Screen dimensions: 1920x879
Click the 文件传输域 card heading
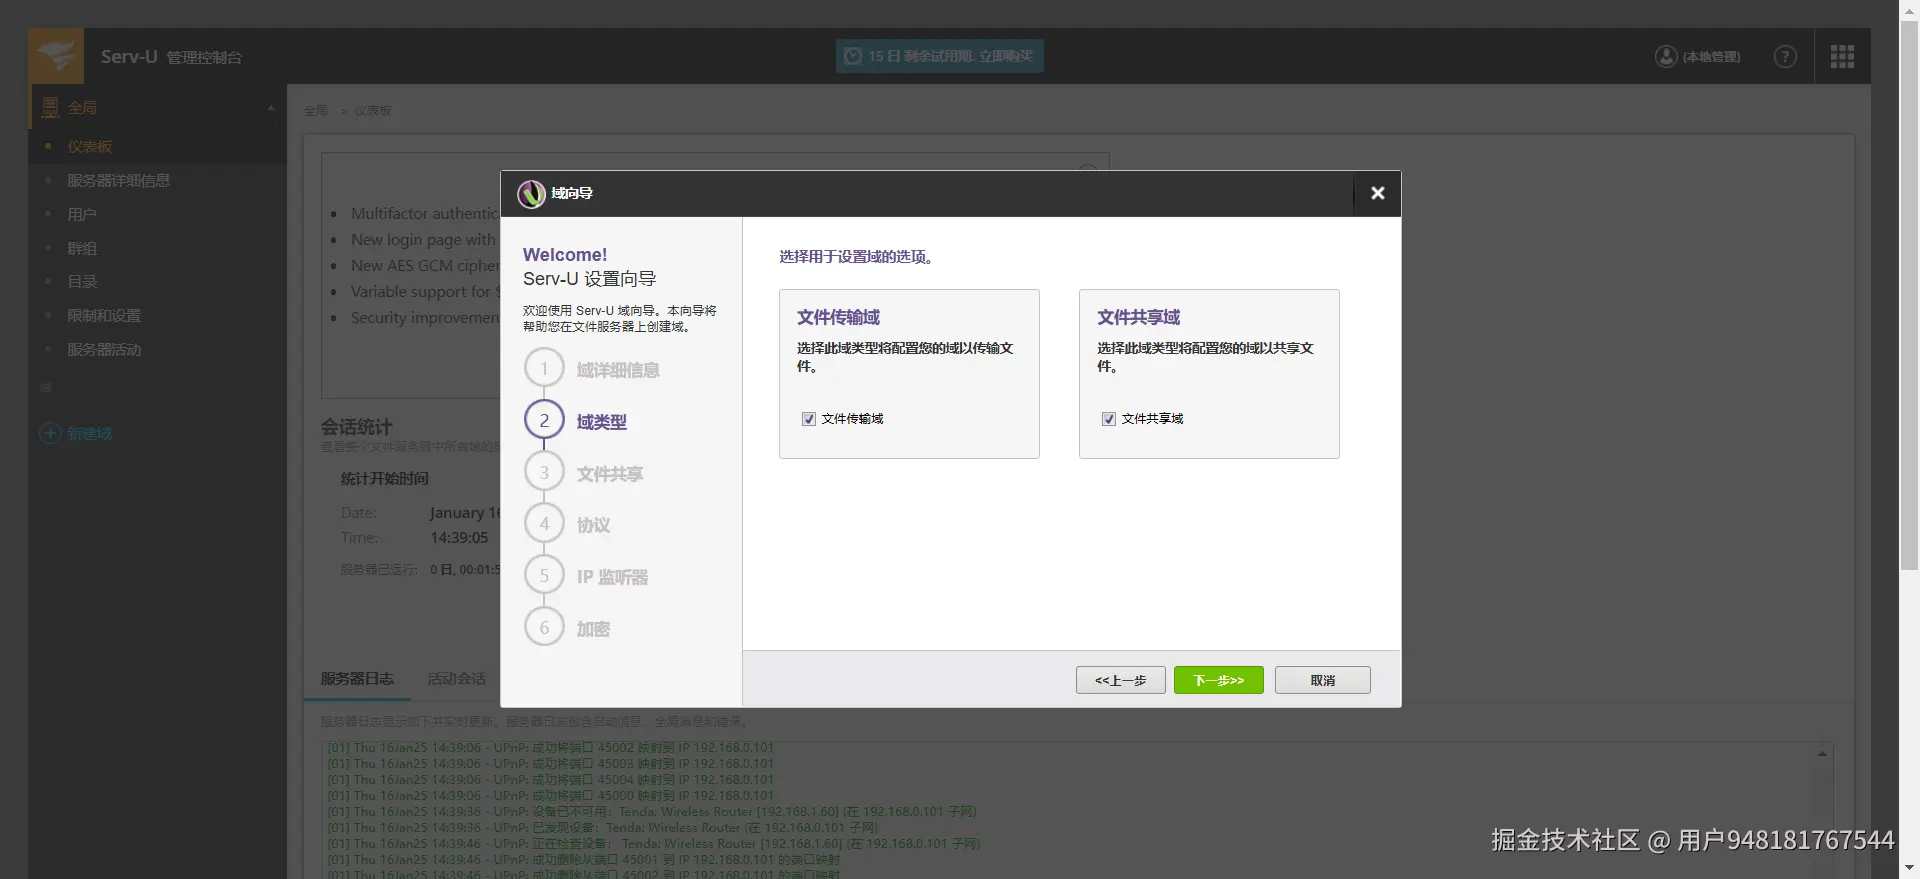click(838, 317)
